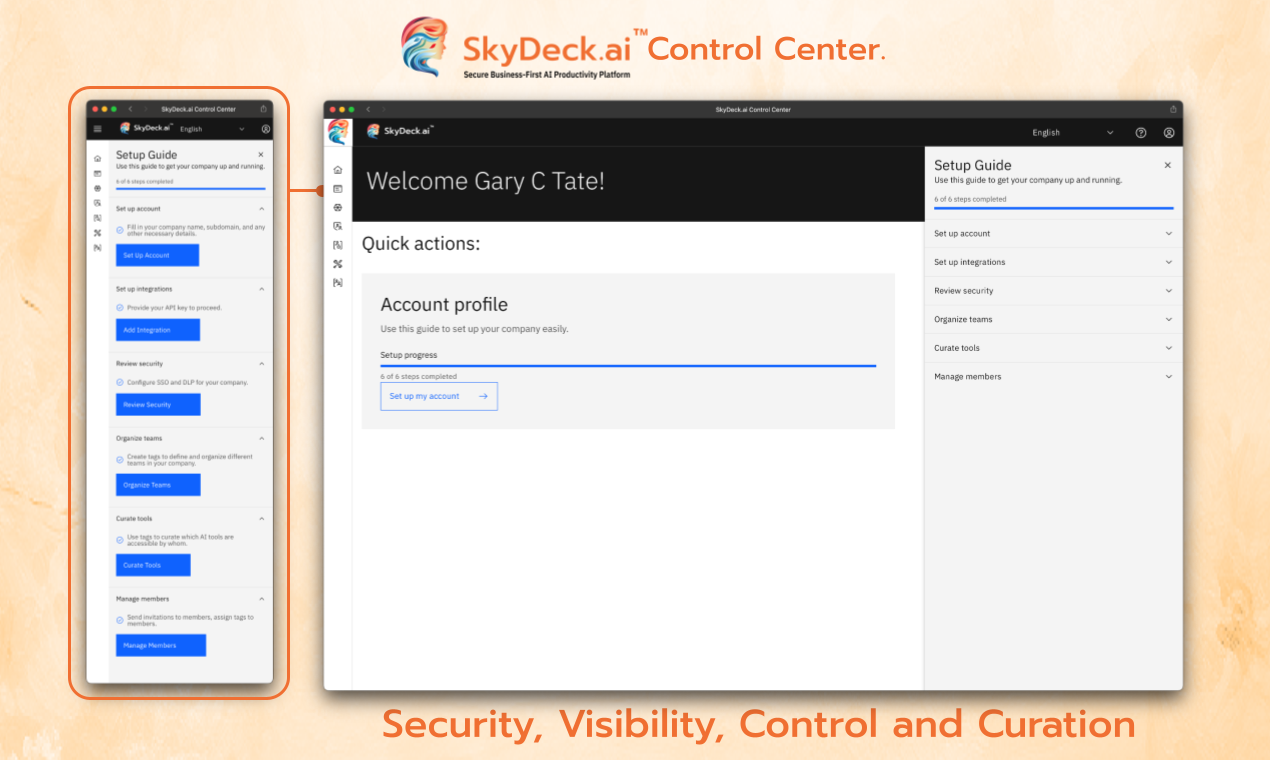
Task: Open the help question-mark icon in large window
Action: (x=1141, y=133)
